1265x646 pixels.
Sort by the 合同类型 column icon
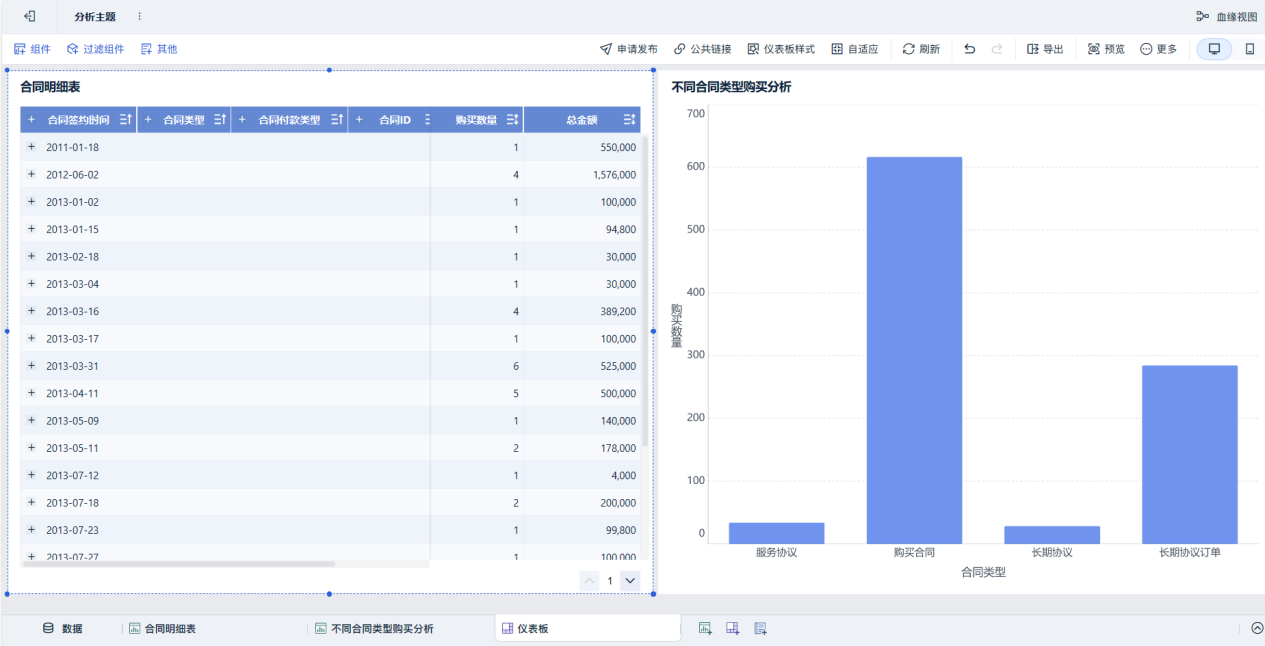(221, 120)
